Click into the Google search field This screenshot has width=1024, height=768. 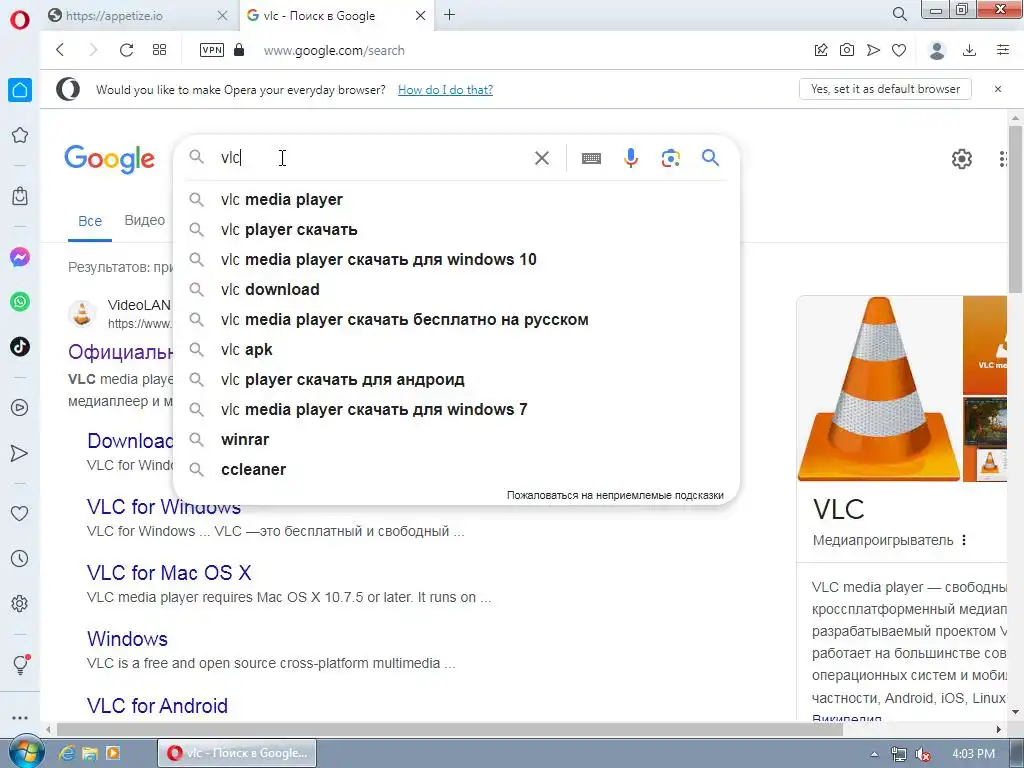[x=372, y=158]
